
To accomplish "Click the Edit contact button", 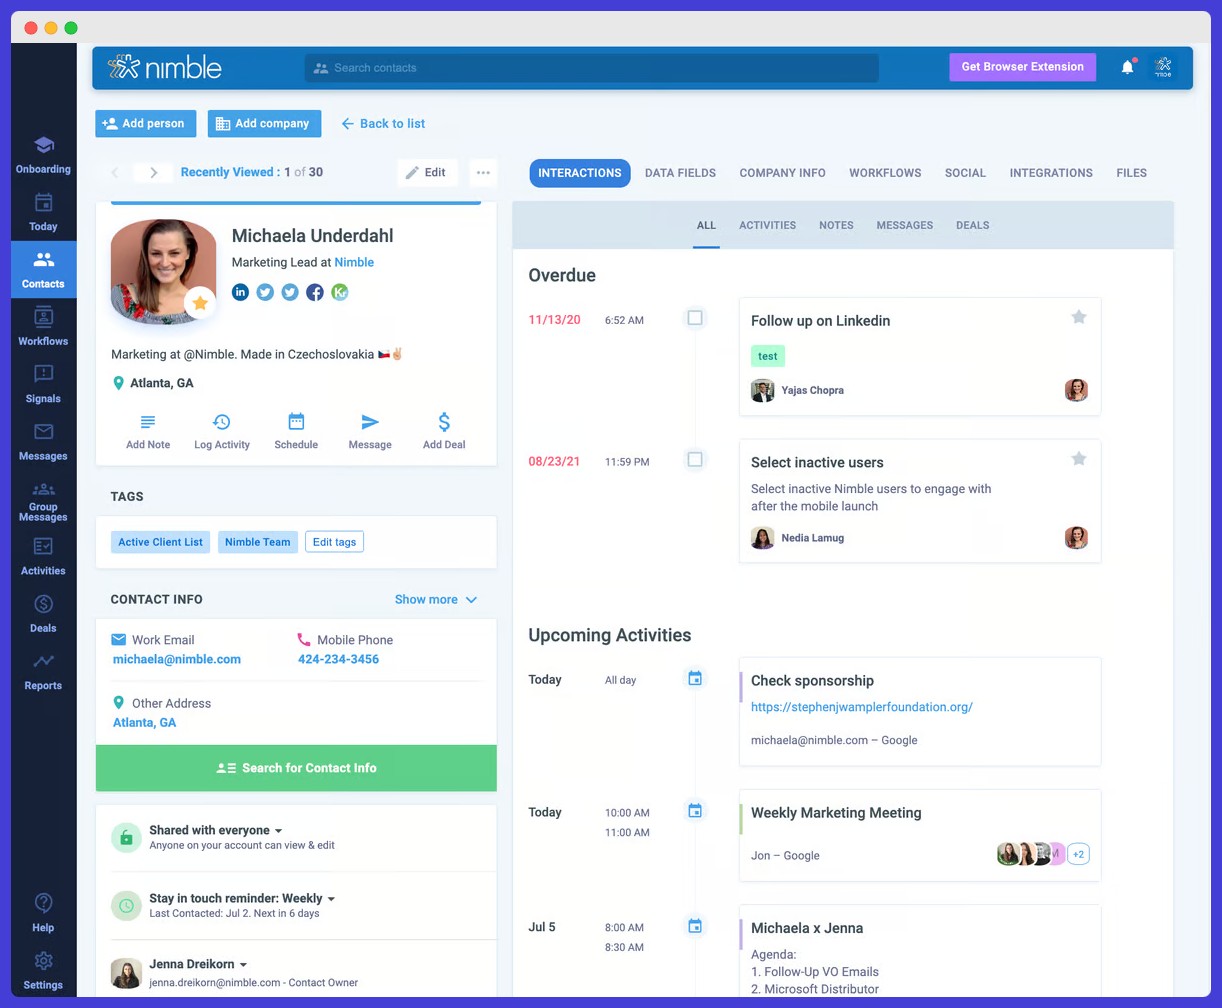I will (427, 172).
